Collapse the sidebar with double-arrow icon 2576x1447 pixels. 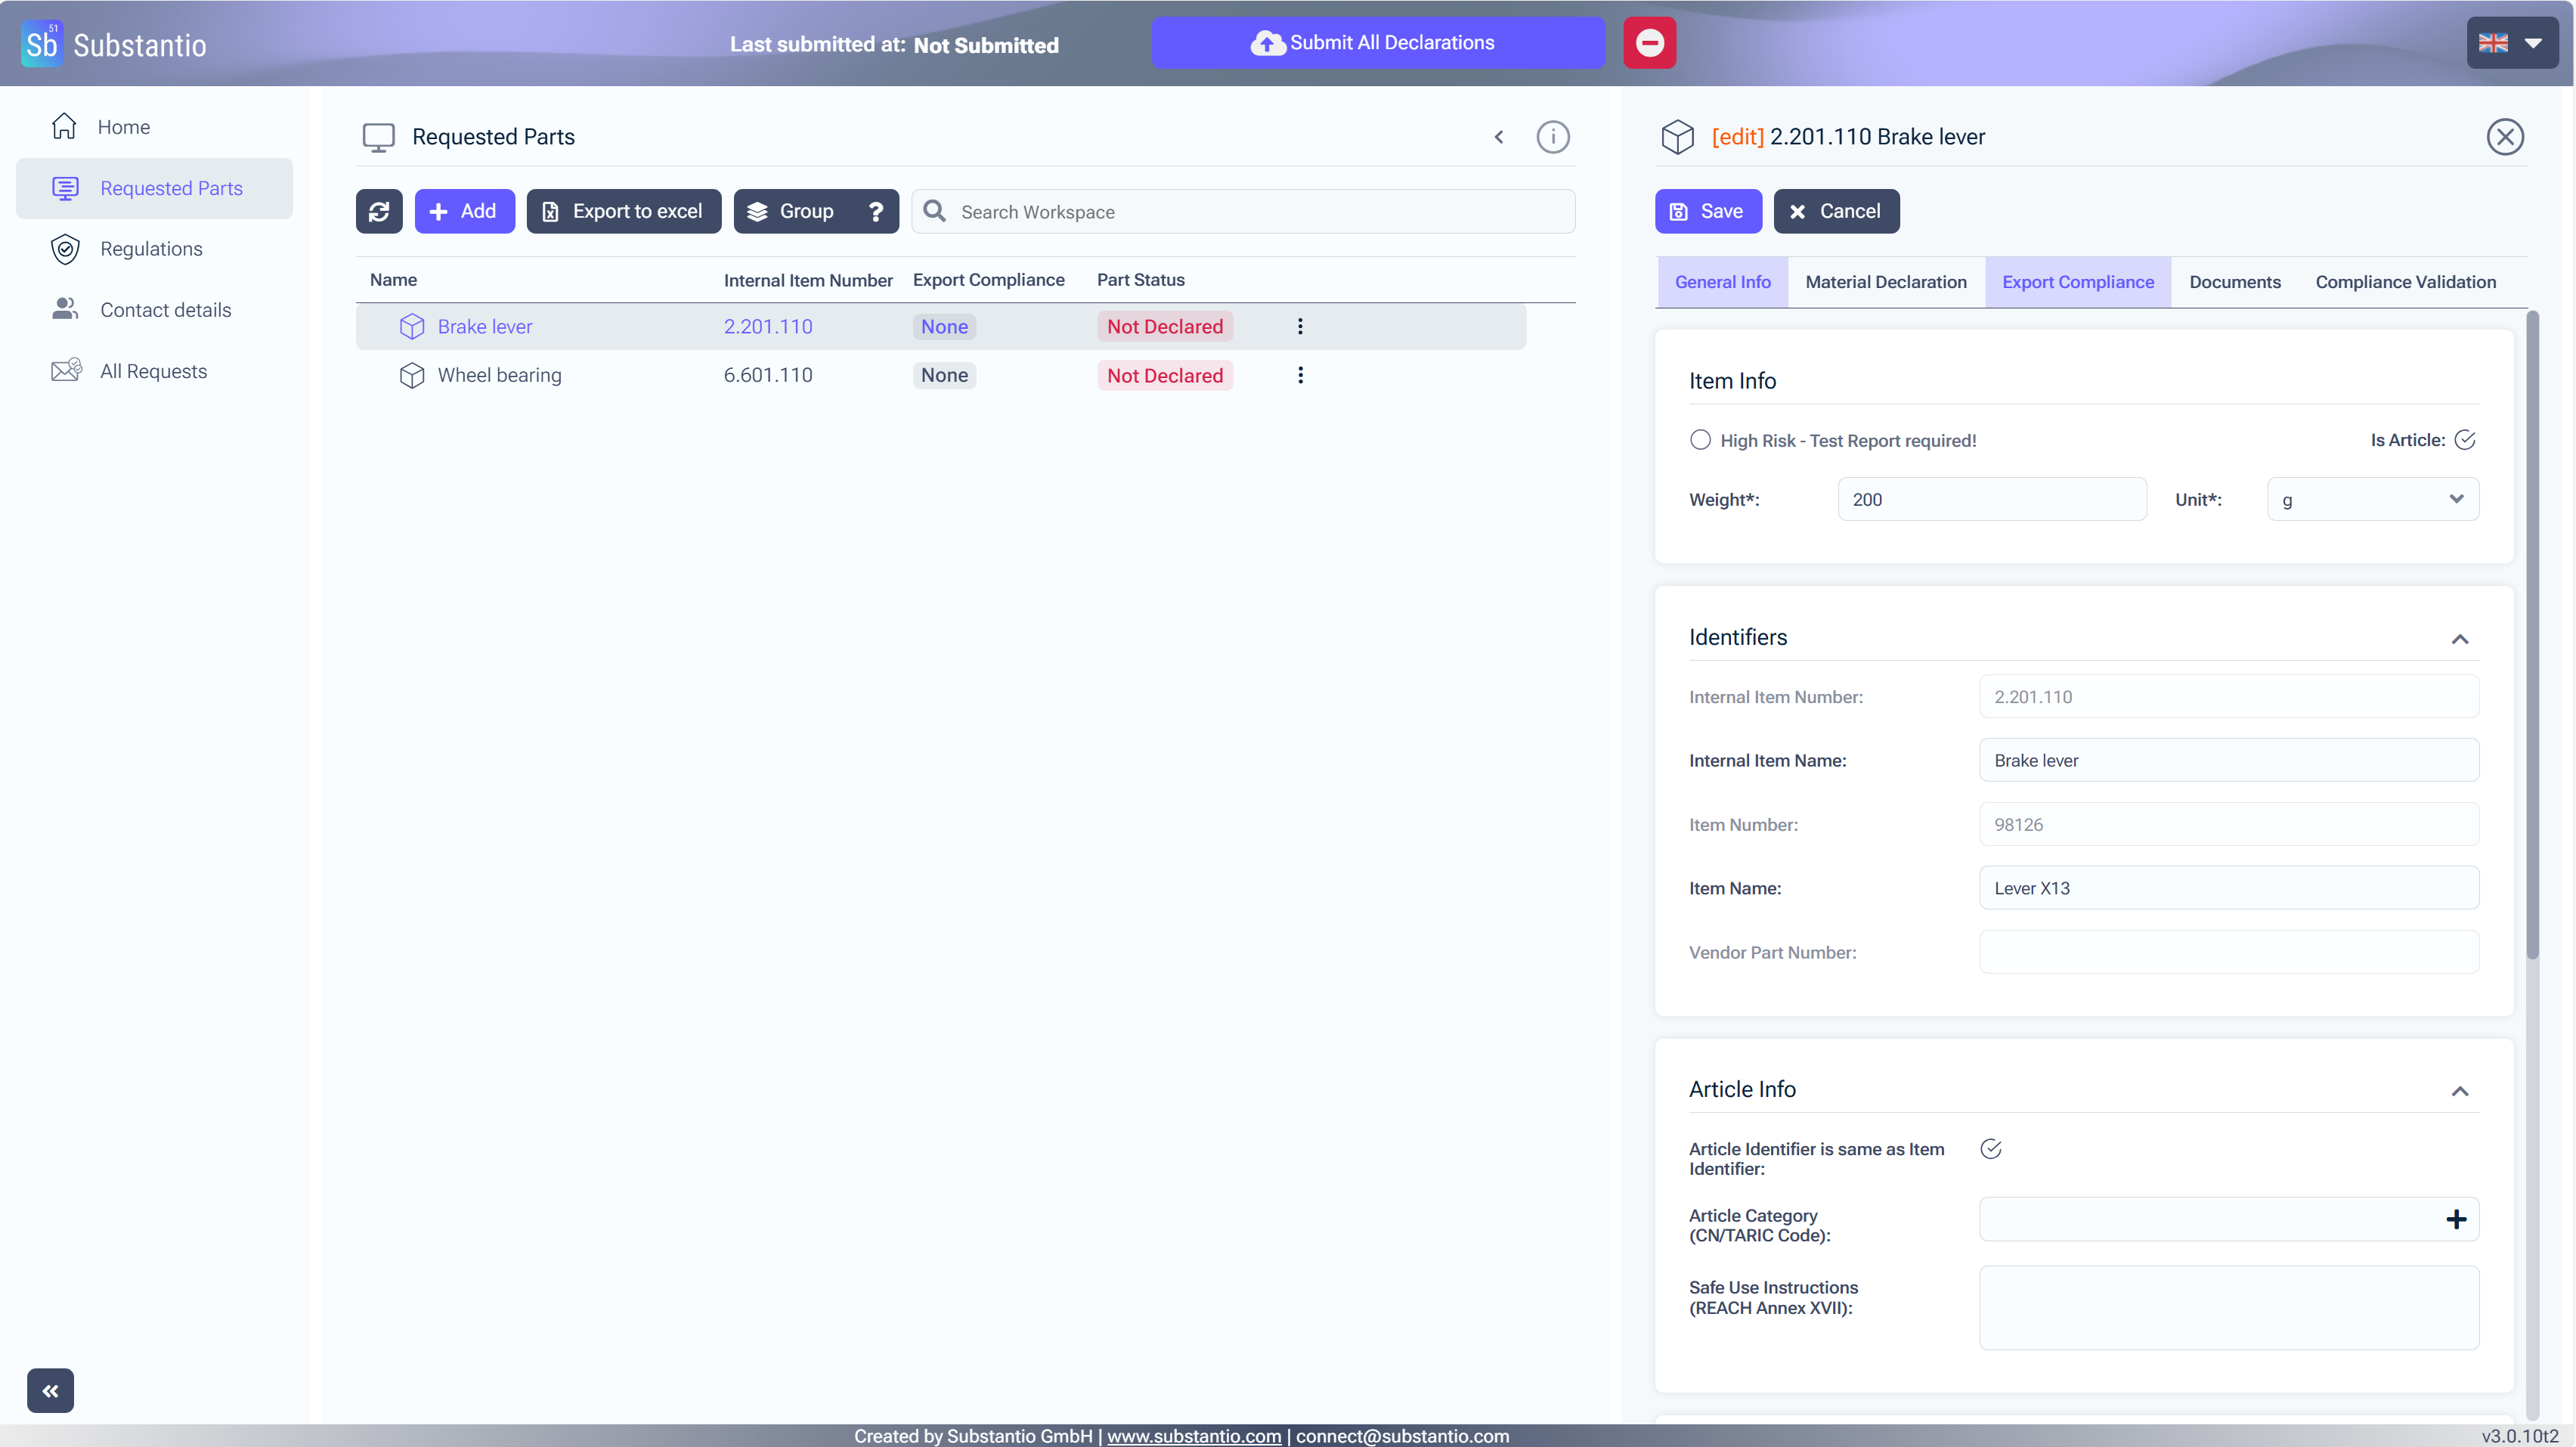[50, 1390]
